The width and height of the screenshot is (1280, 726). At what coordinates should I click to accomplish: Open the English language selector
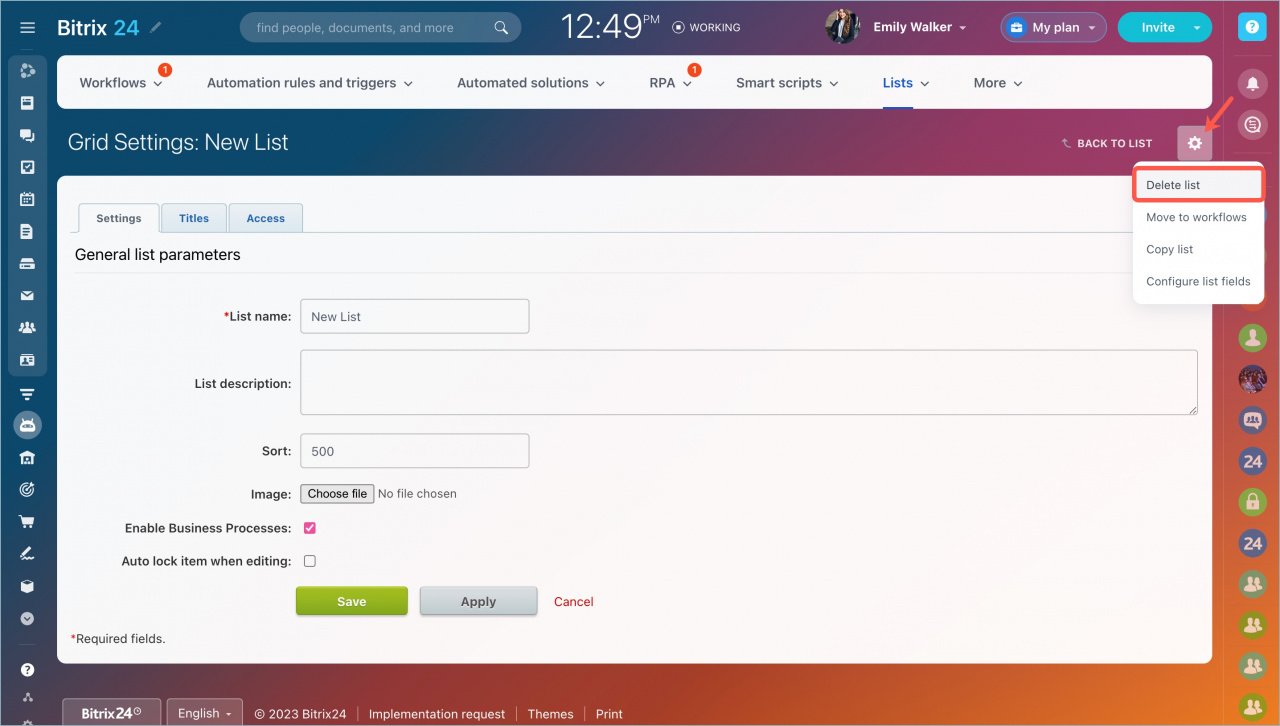click(204, 713)
